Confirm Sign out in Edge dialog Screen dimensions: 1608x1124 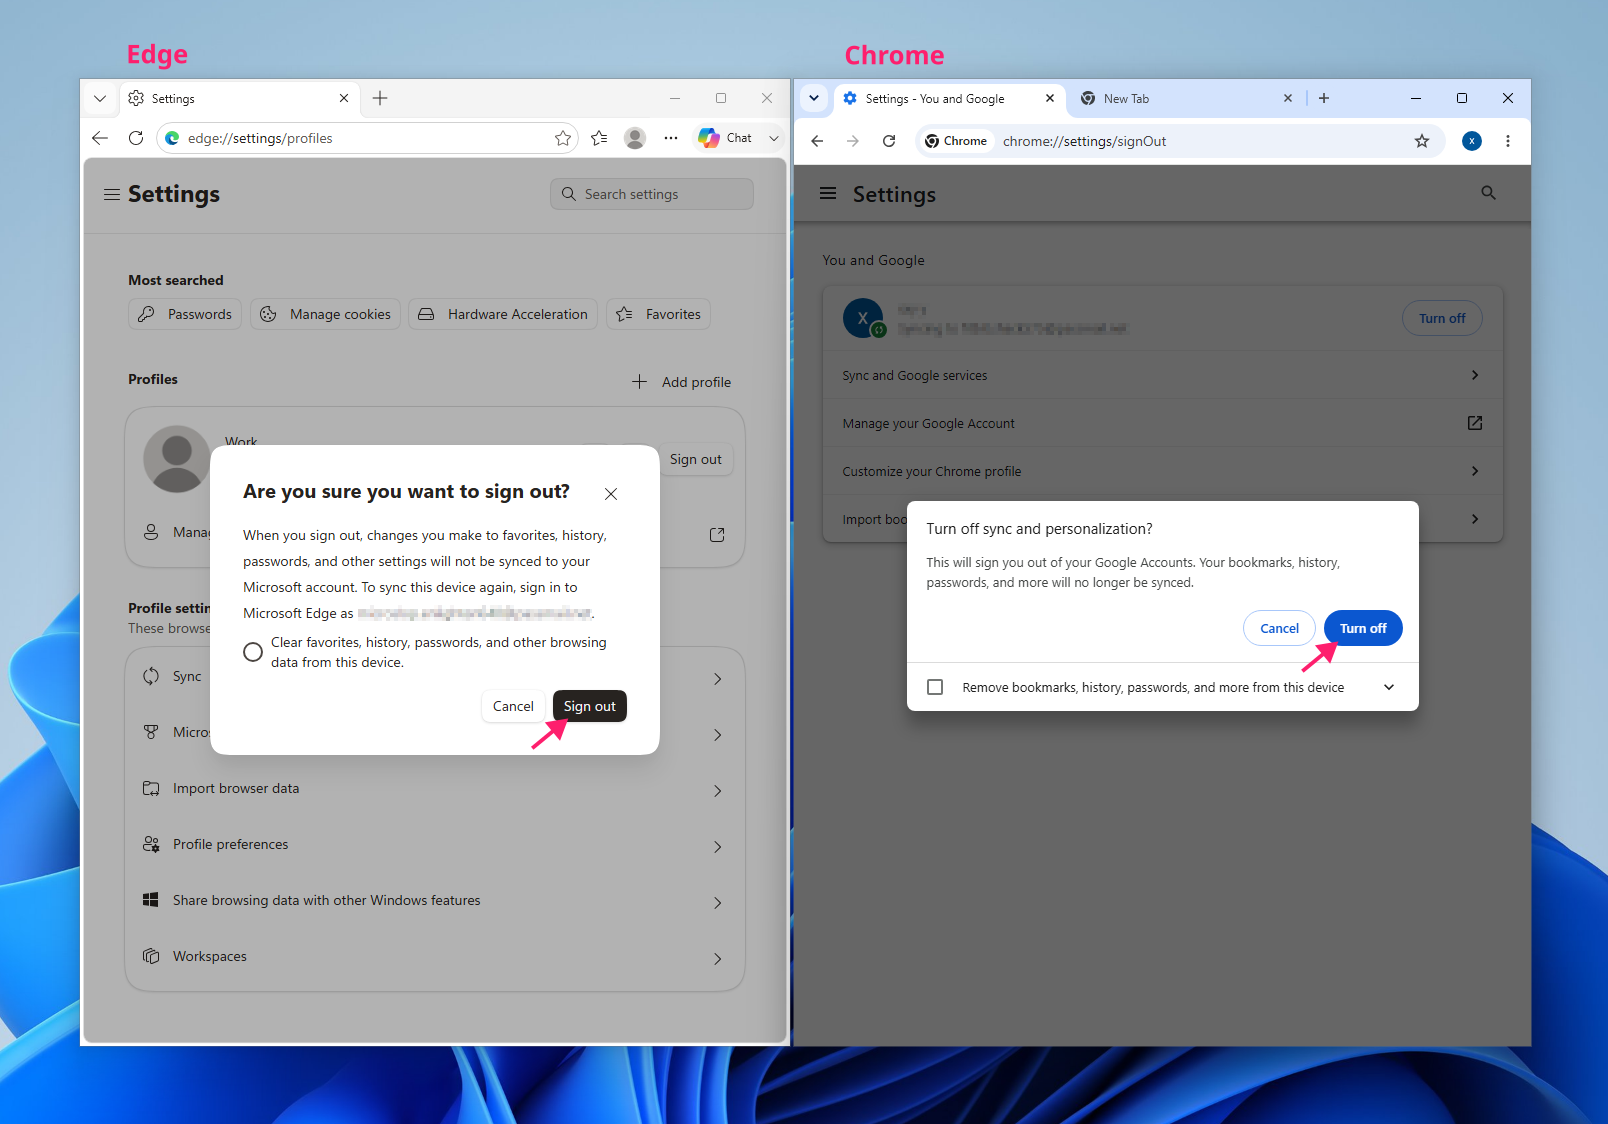click(590, 706)
